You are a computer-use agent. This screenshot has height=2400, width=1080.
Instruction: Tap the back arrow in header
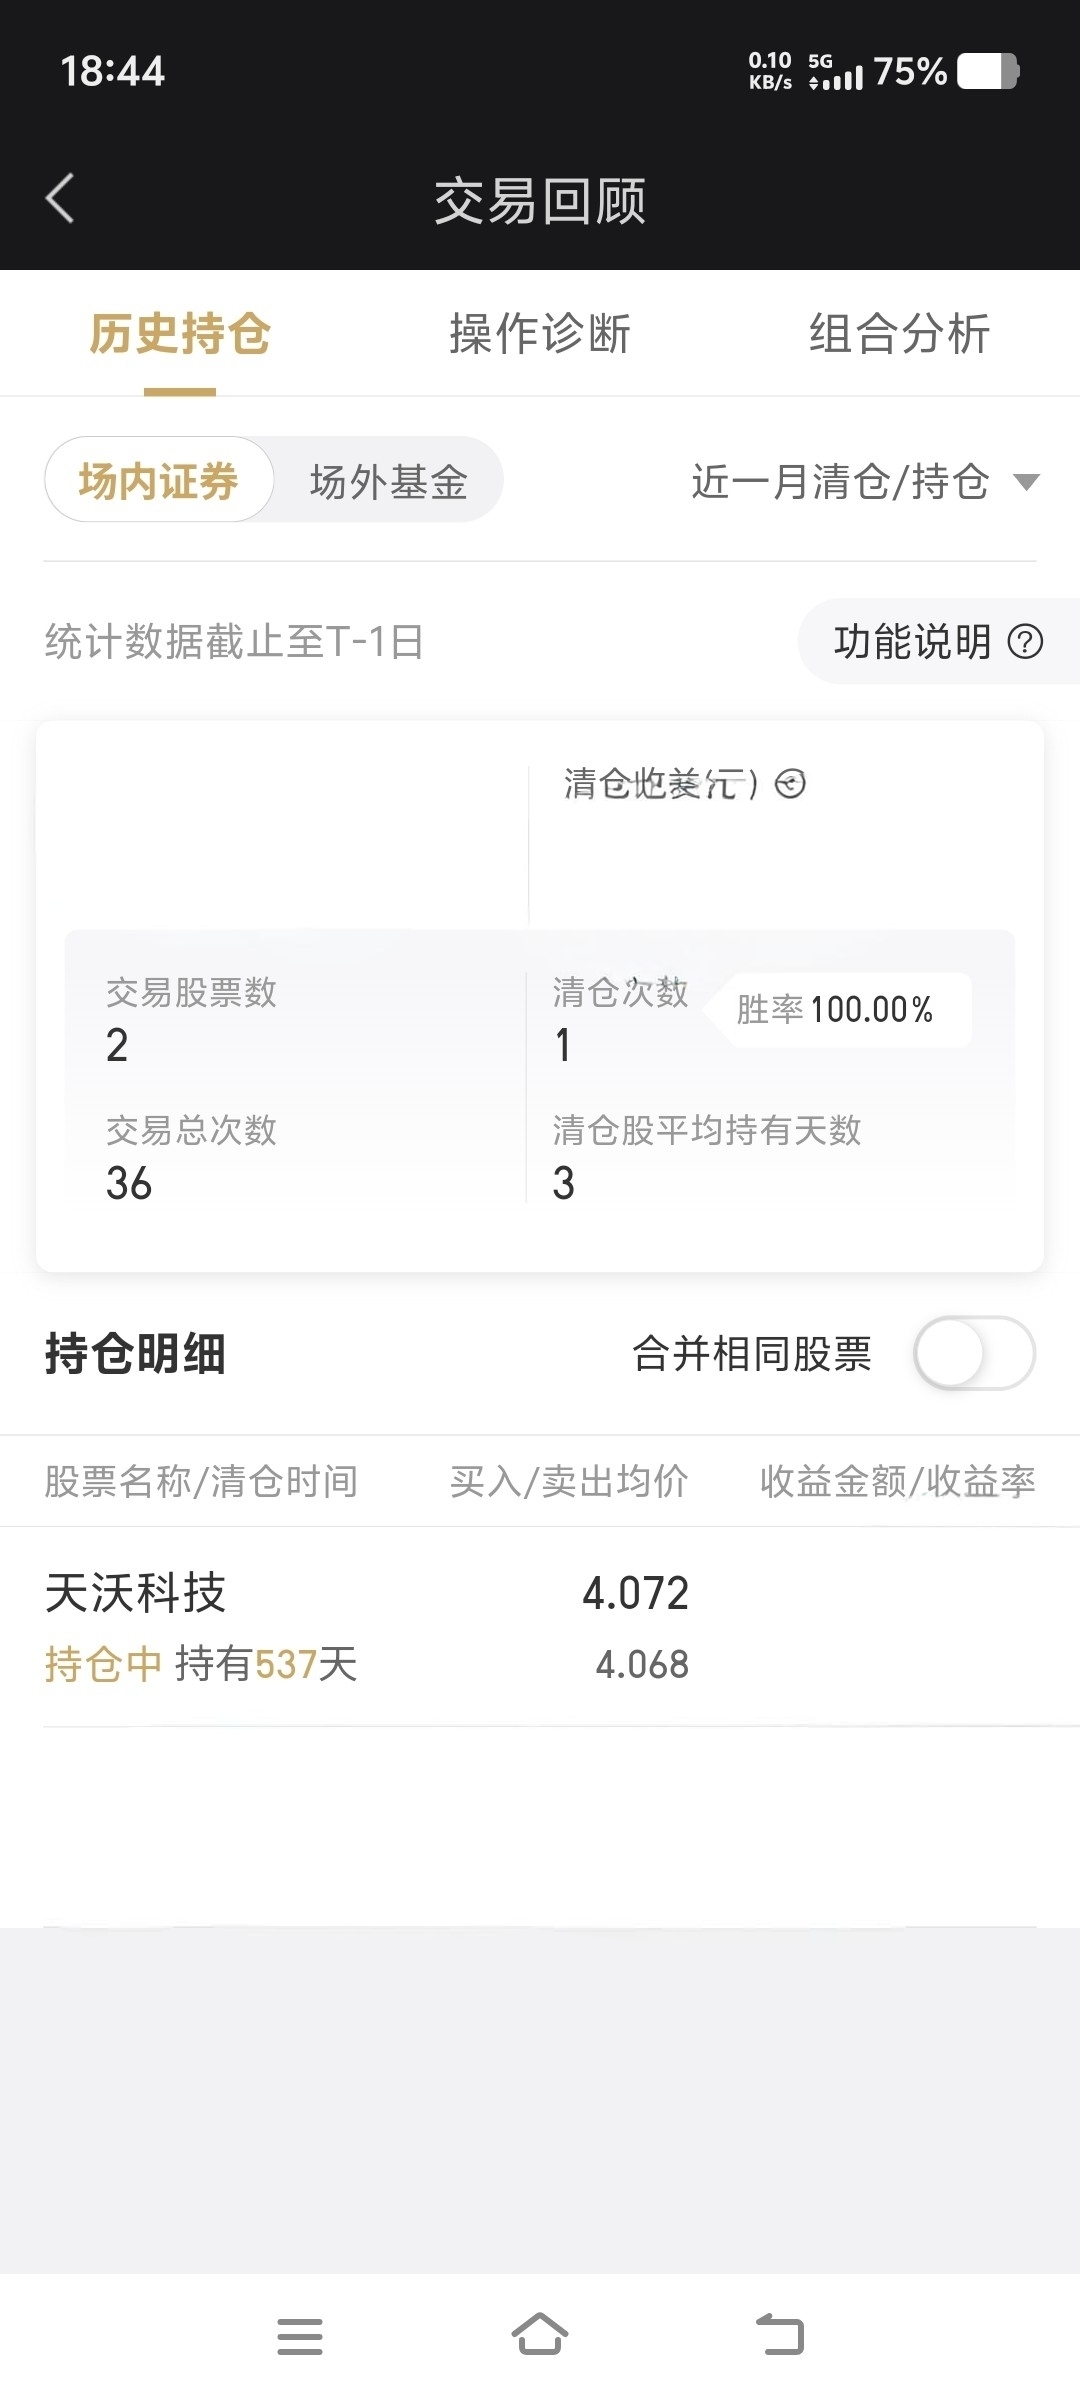pyautogui.click(x=60, y=198)
